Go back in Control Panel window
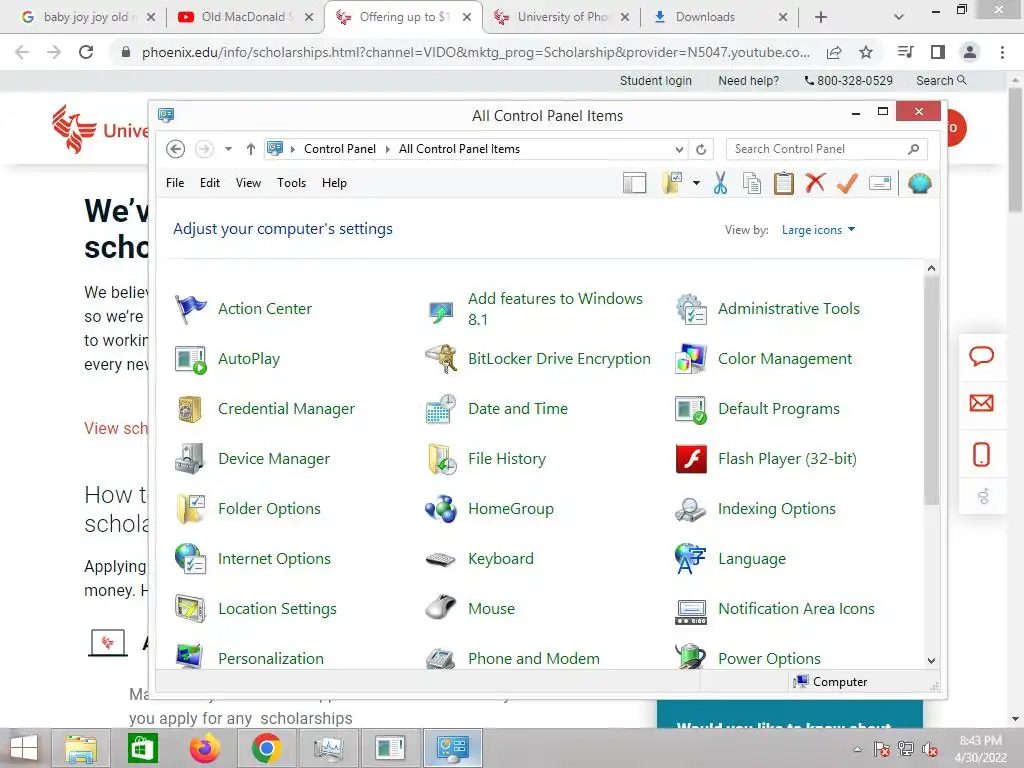The image size is (1024, 768). pos(175,149)
